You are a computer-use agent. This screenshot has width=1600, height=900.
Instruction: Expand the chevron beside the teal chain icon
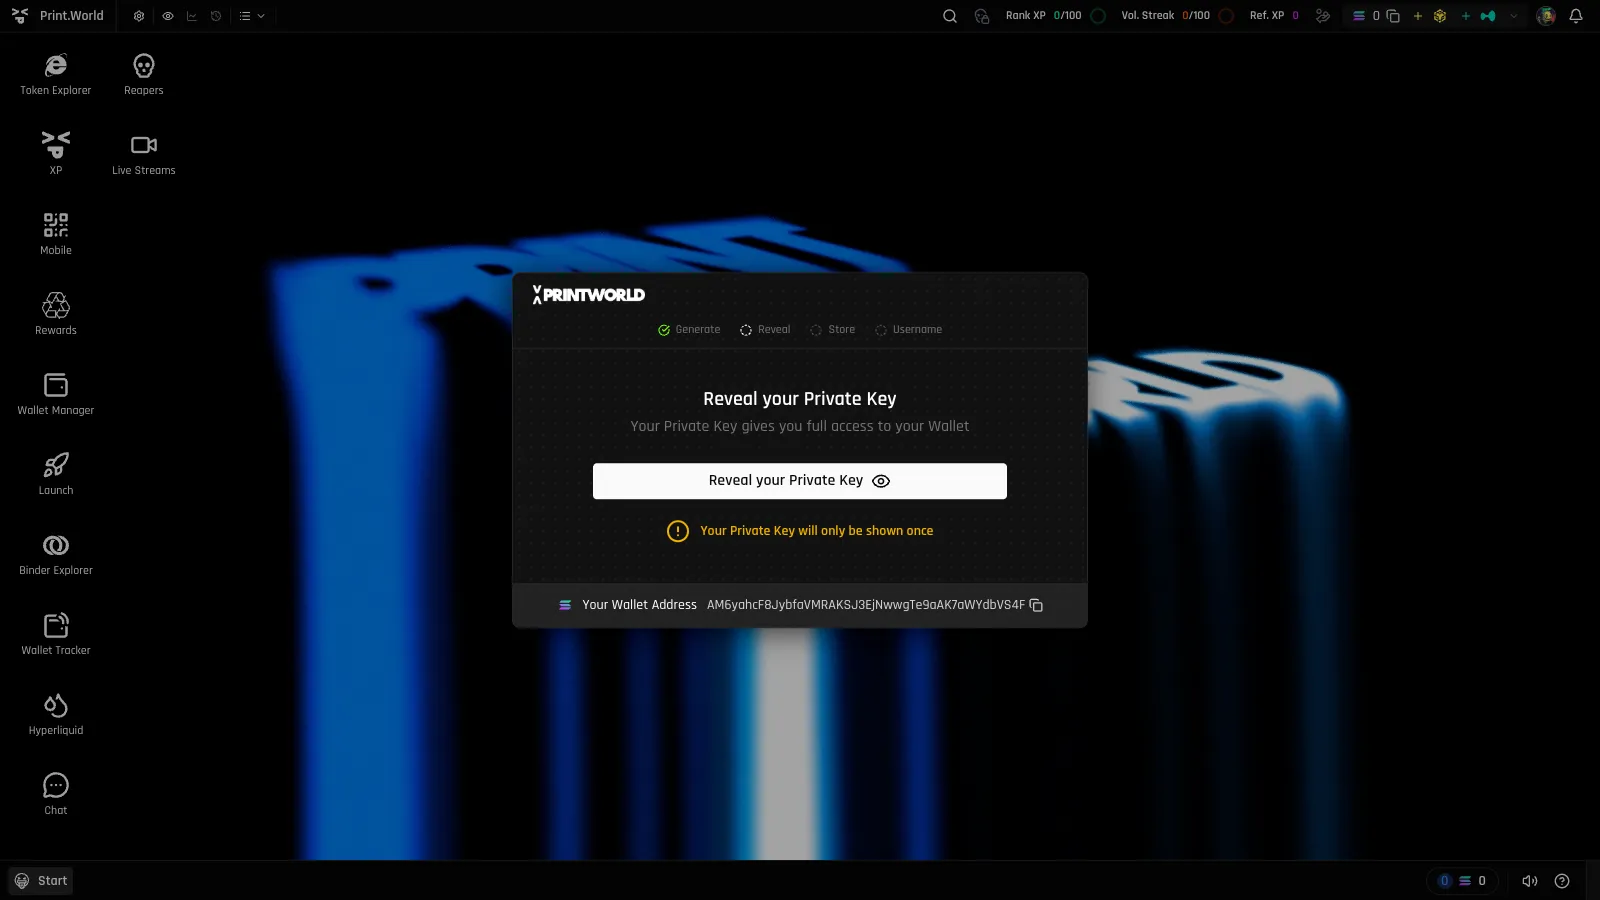pyautogui.click(x=1513, y=16)
